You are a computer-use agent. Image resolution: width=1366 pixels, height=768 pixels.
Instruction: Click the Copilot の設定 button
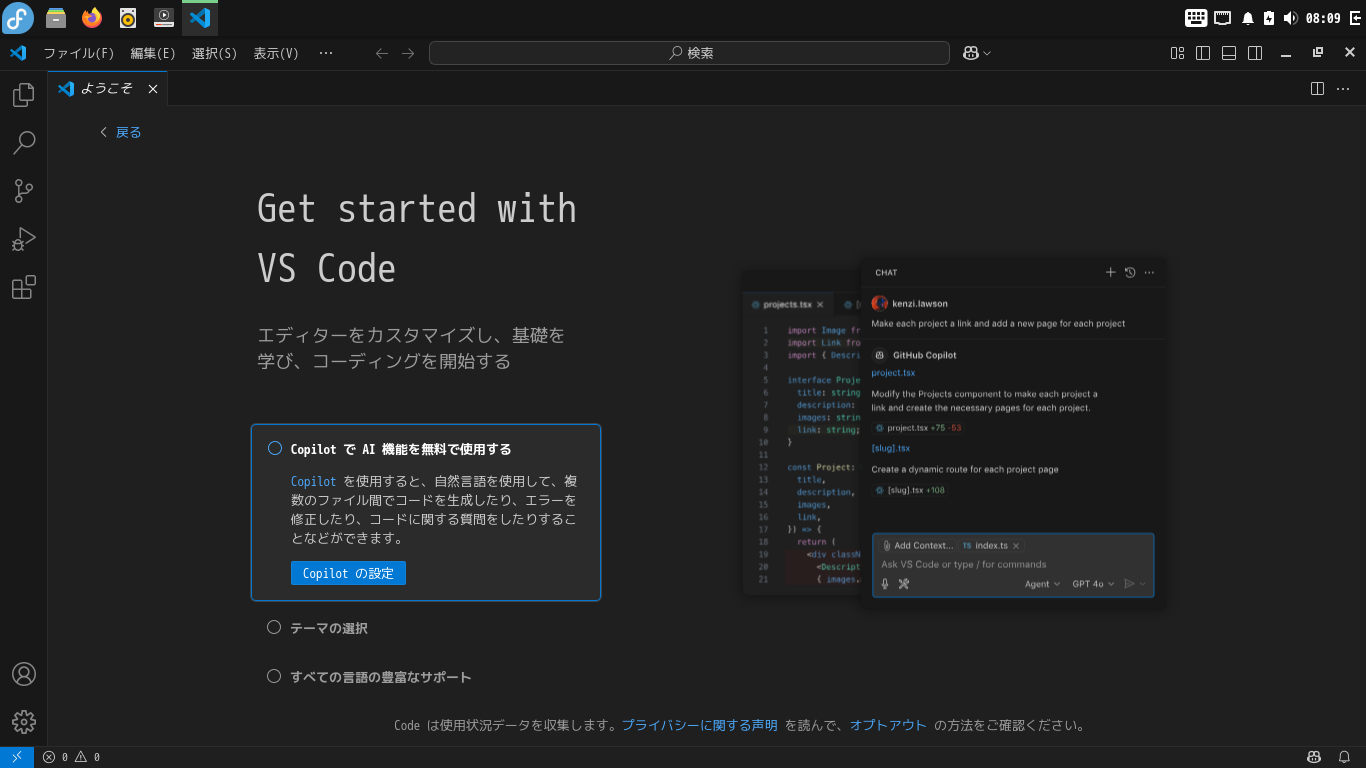pyautogui.click(x=348, y=573)
